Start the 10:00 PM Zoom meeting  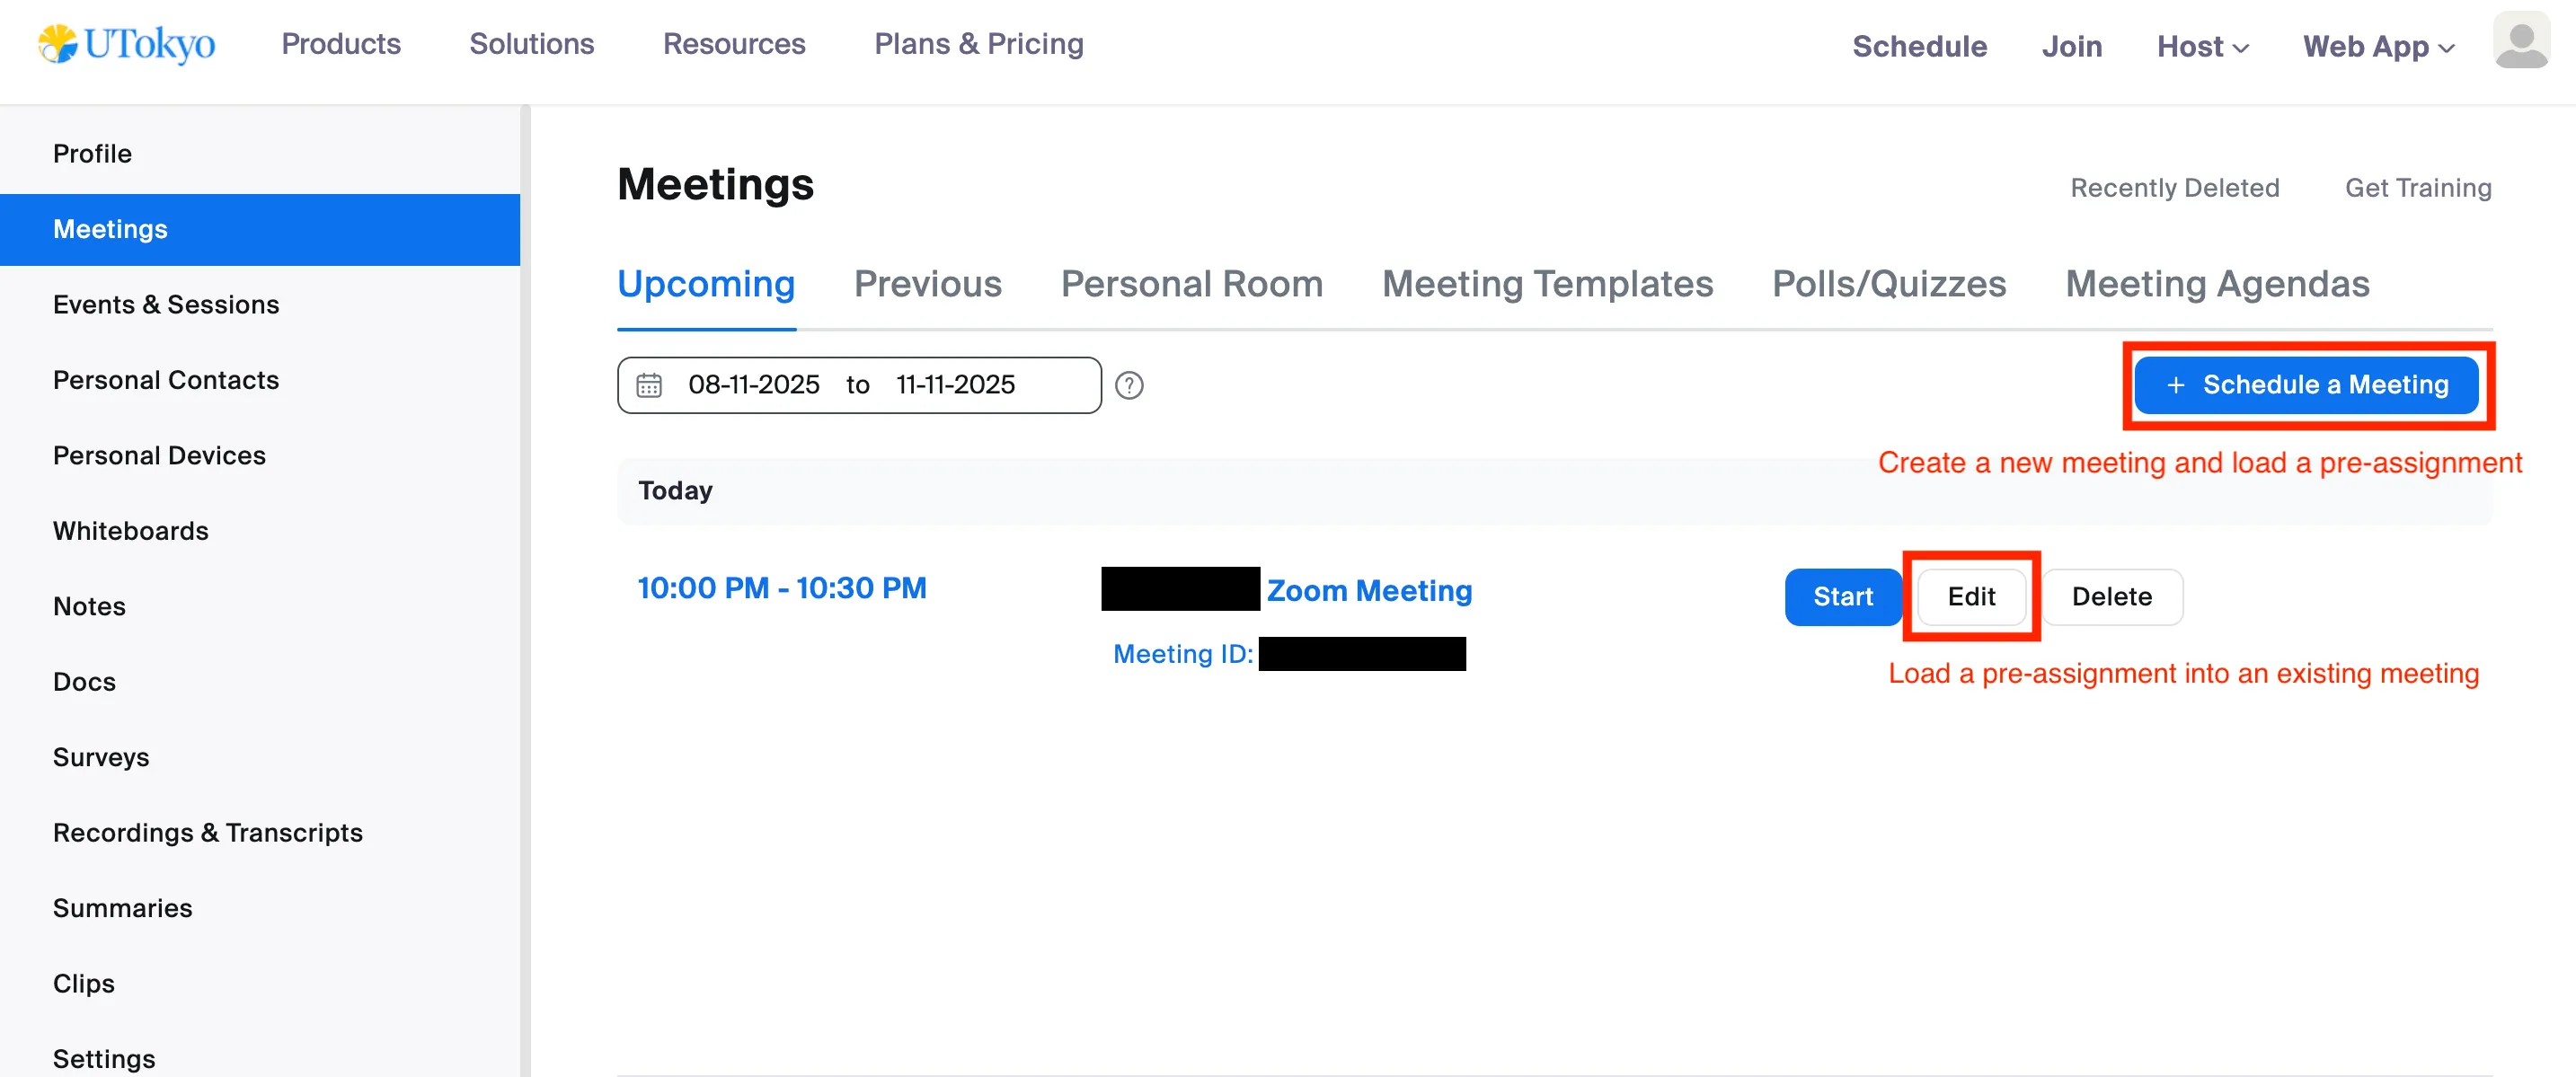[1842, 597]
